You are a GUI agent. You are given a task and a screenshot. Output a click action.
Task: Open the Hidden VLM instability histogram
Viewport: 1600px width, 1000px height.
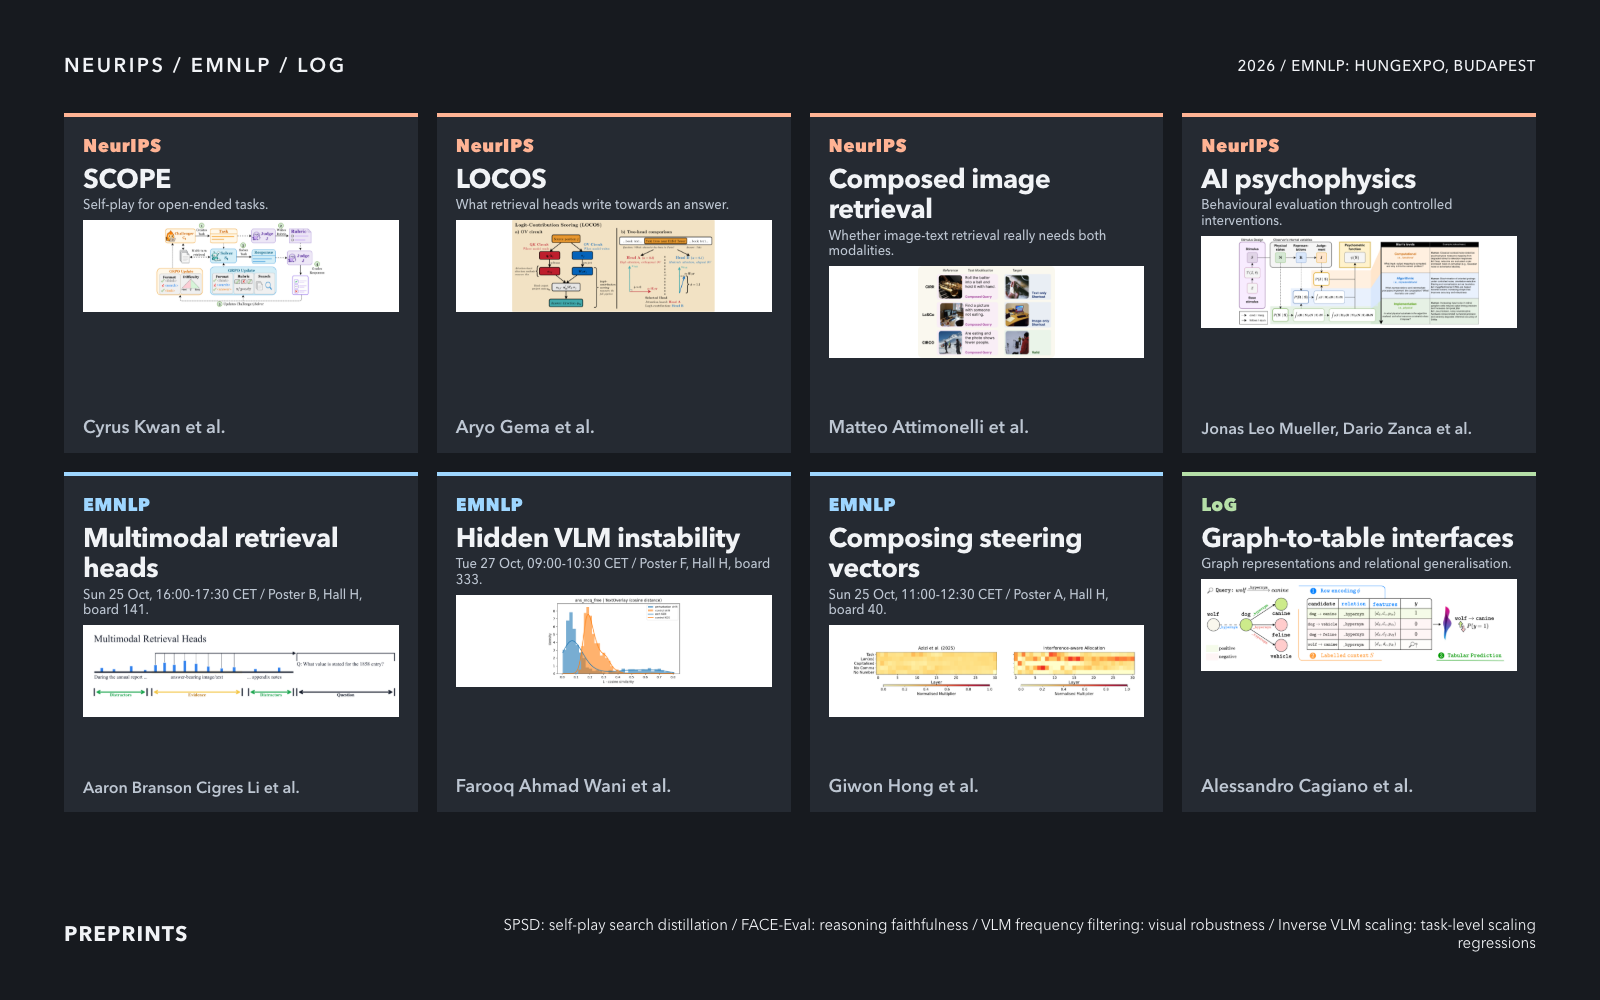[614, 641]
